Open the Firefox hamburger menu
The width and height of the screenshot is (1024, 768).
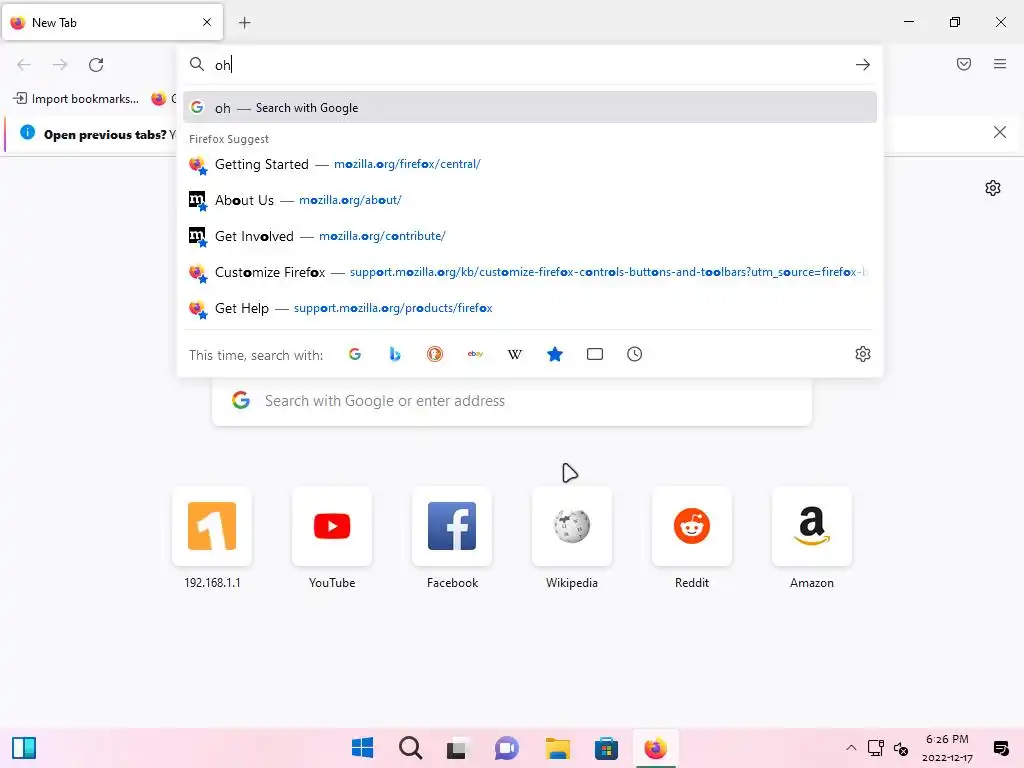(1000, 64)
